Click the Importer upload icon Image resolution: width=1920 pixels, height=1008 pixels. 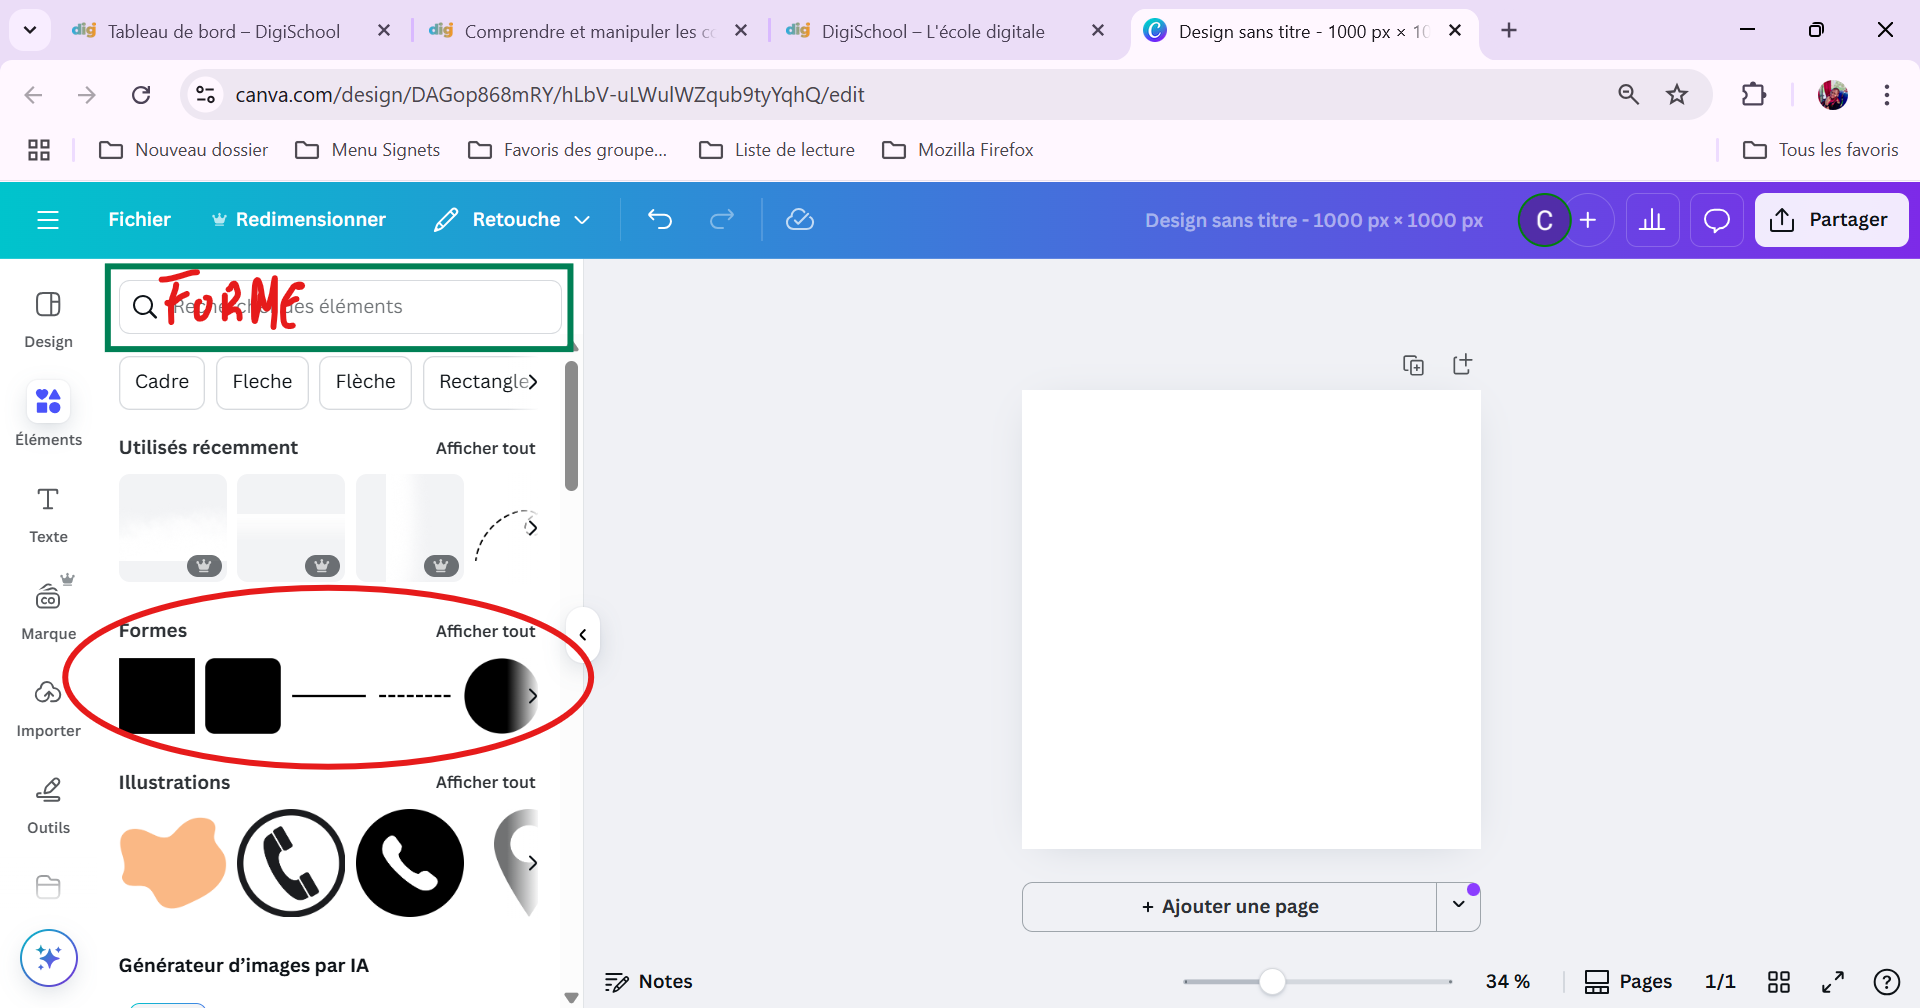click(x=48, y=707)
